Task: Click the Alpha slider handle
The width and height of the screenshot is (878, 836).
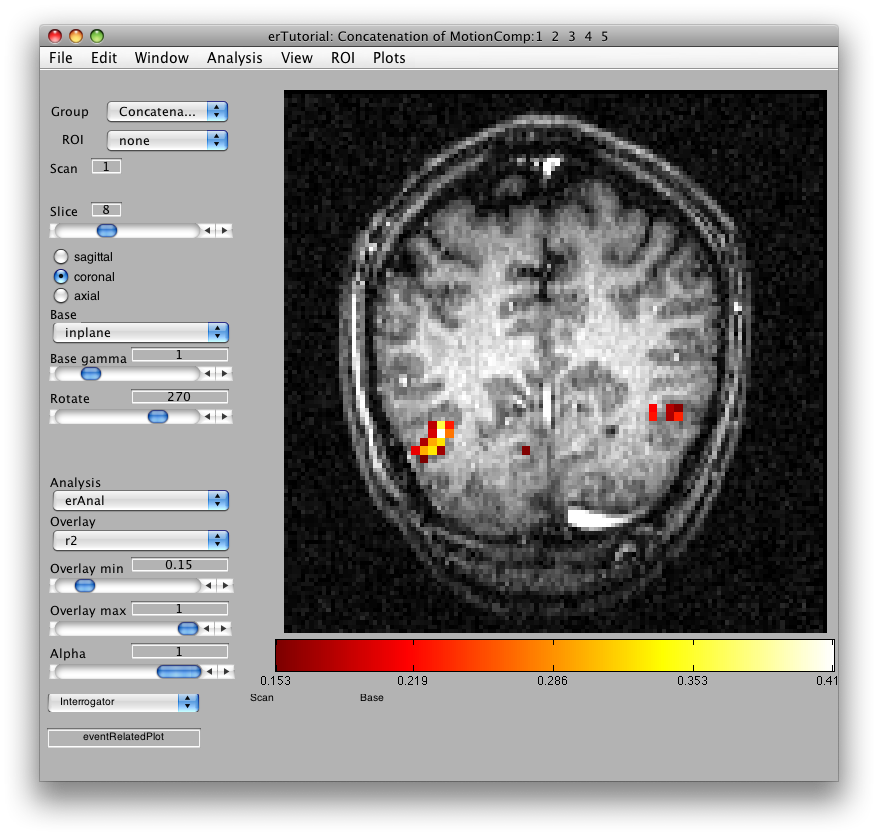Action: [x=179, y=671]
